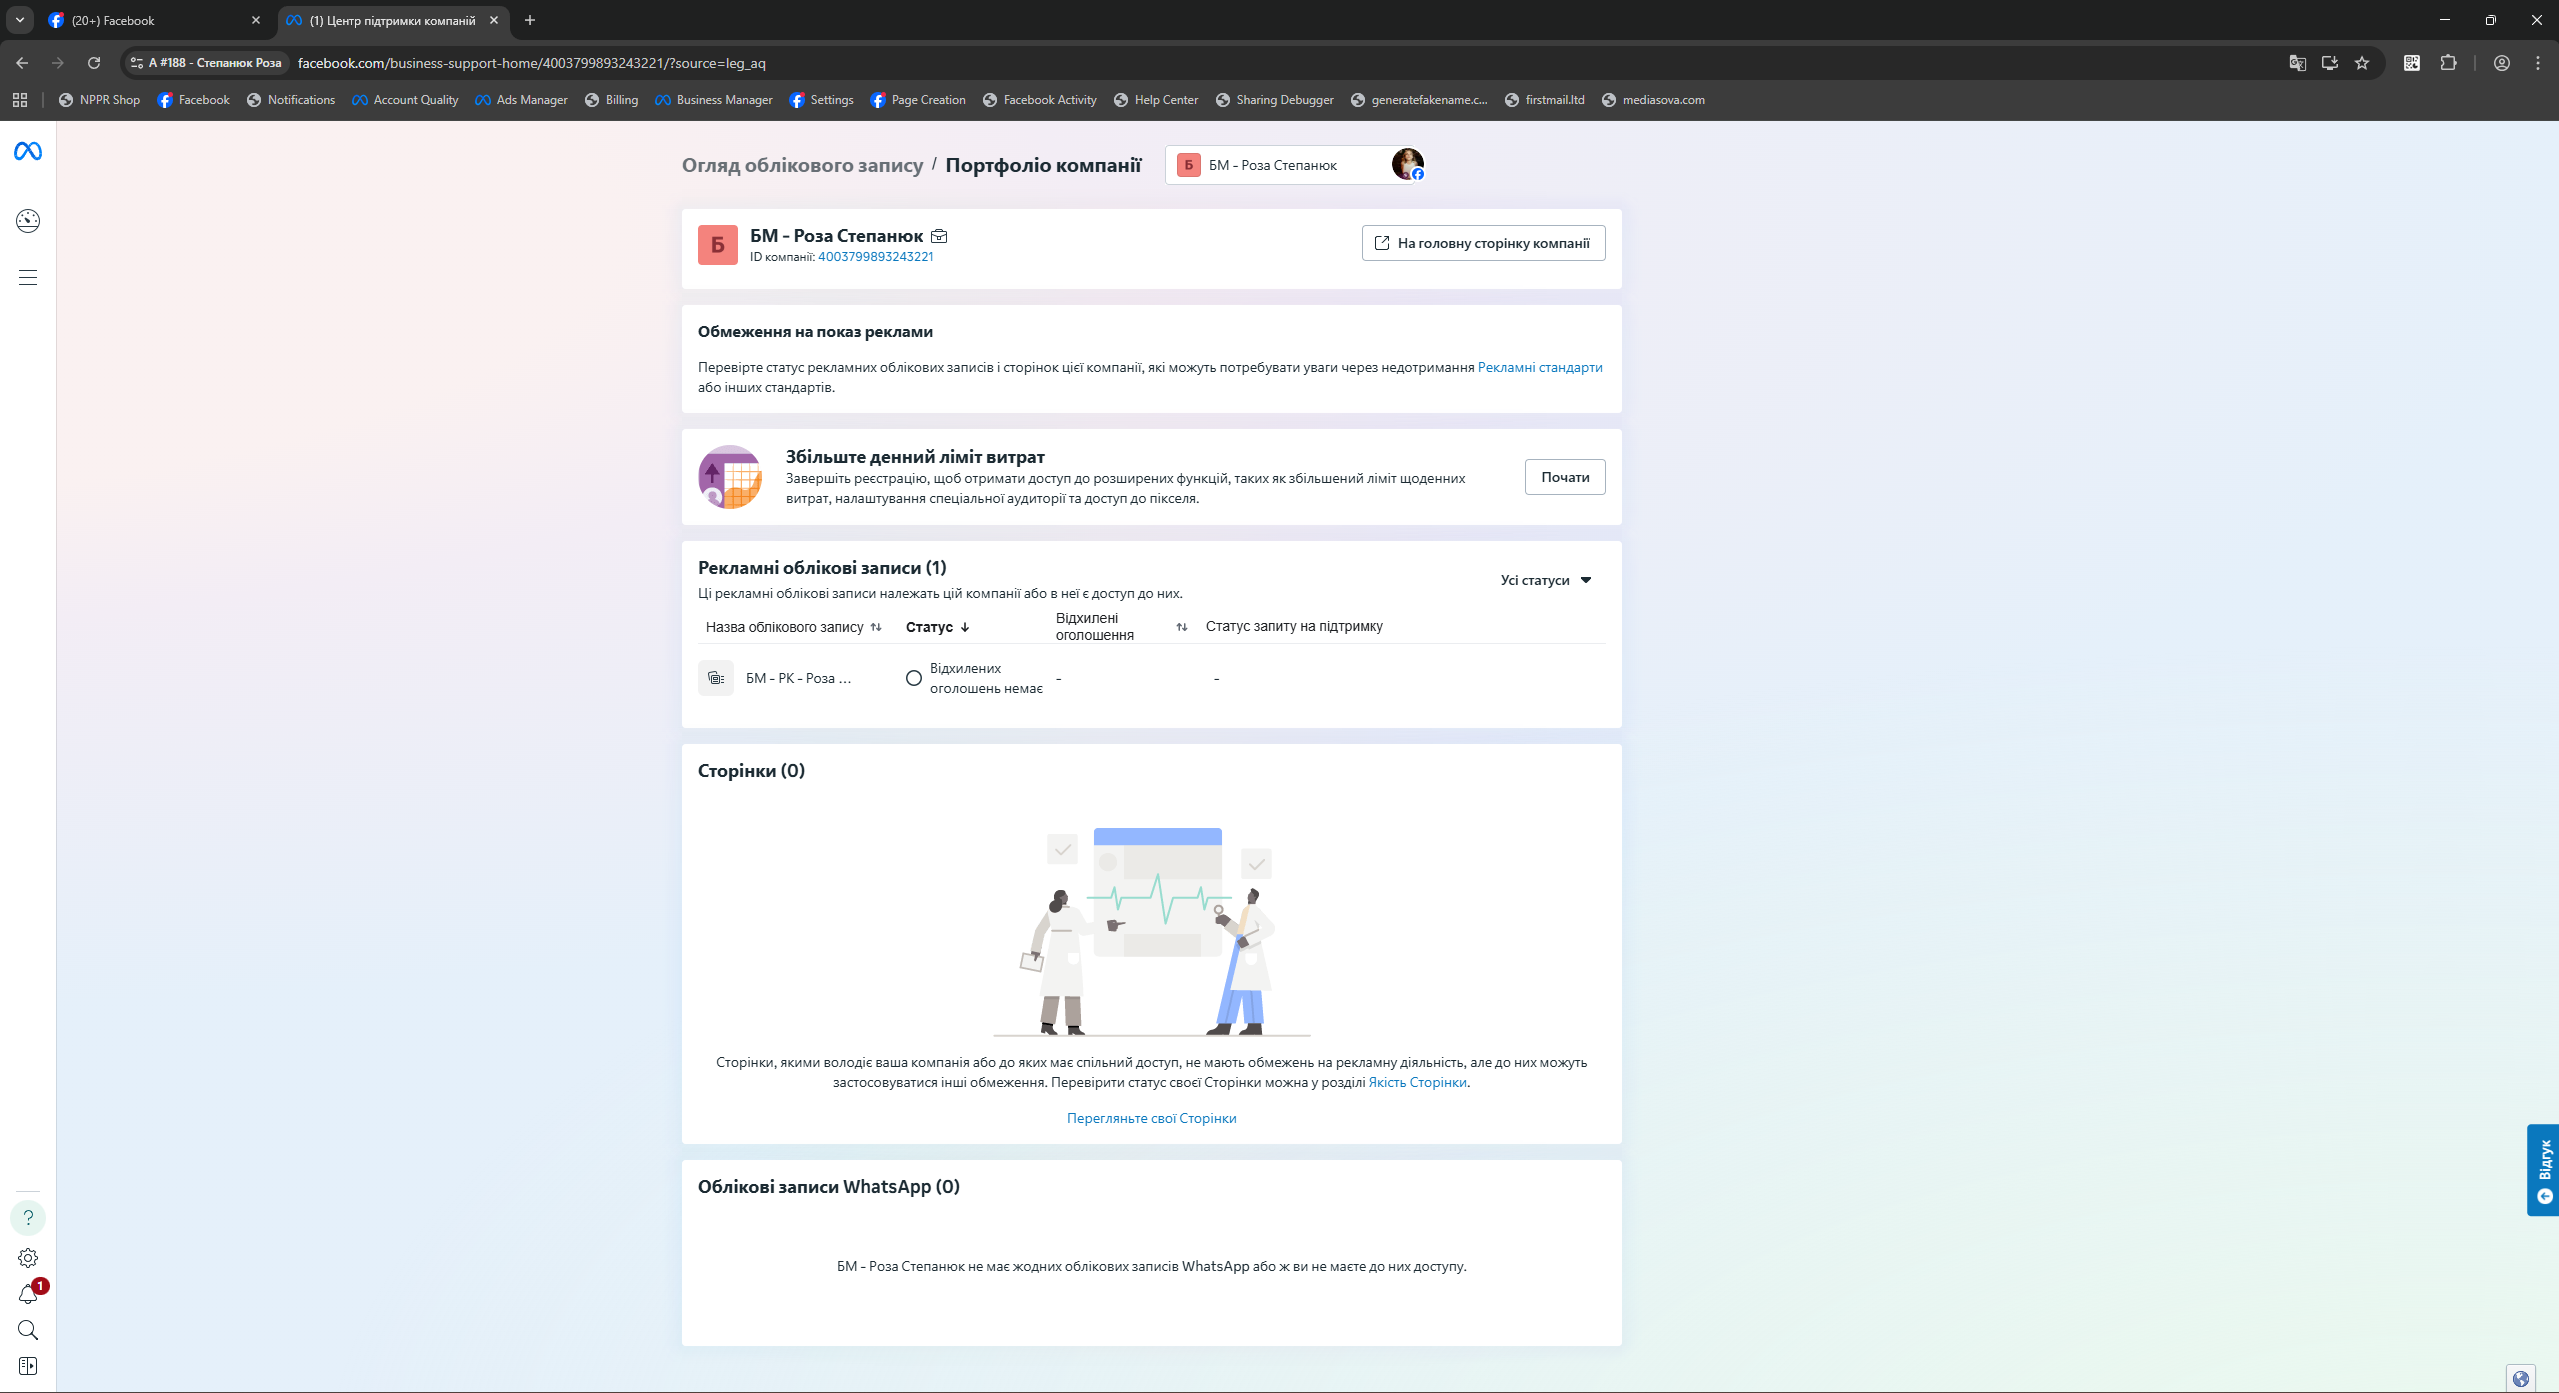Click На головну сторінку компанії button

1483,243
